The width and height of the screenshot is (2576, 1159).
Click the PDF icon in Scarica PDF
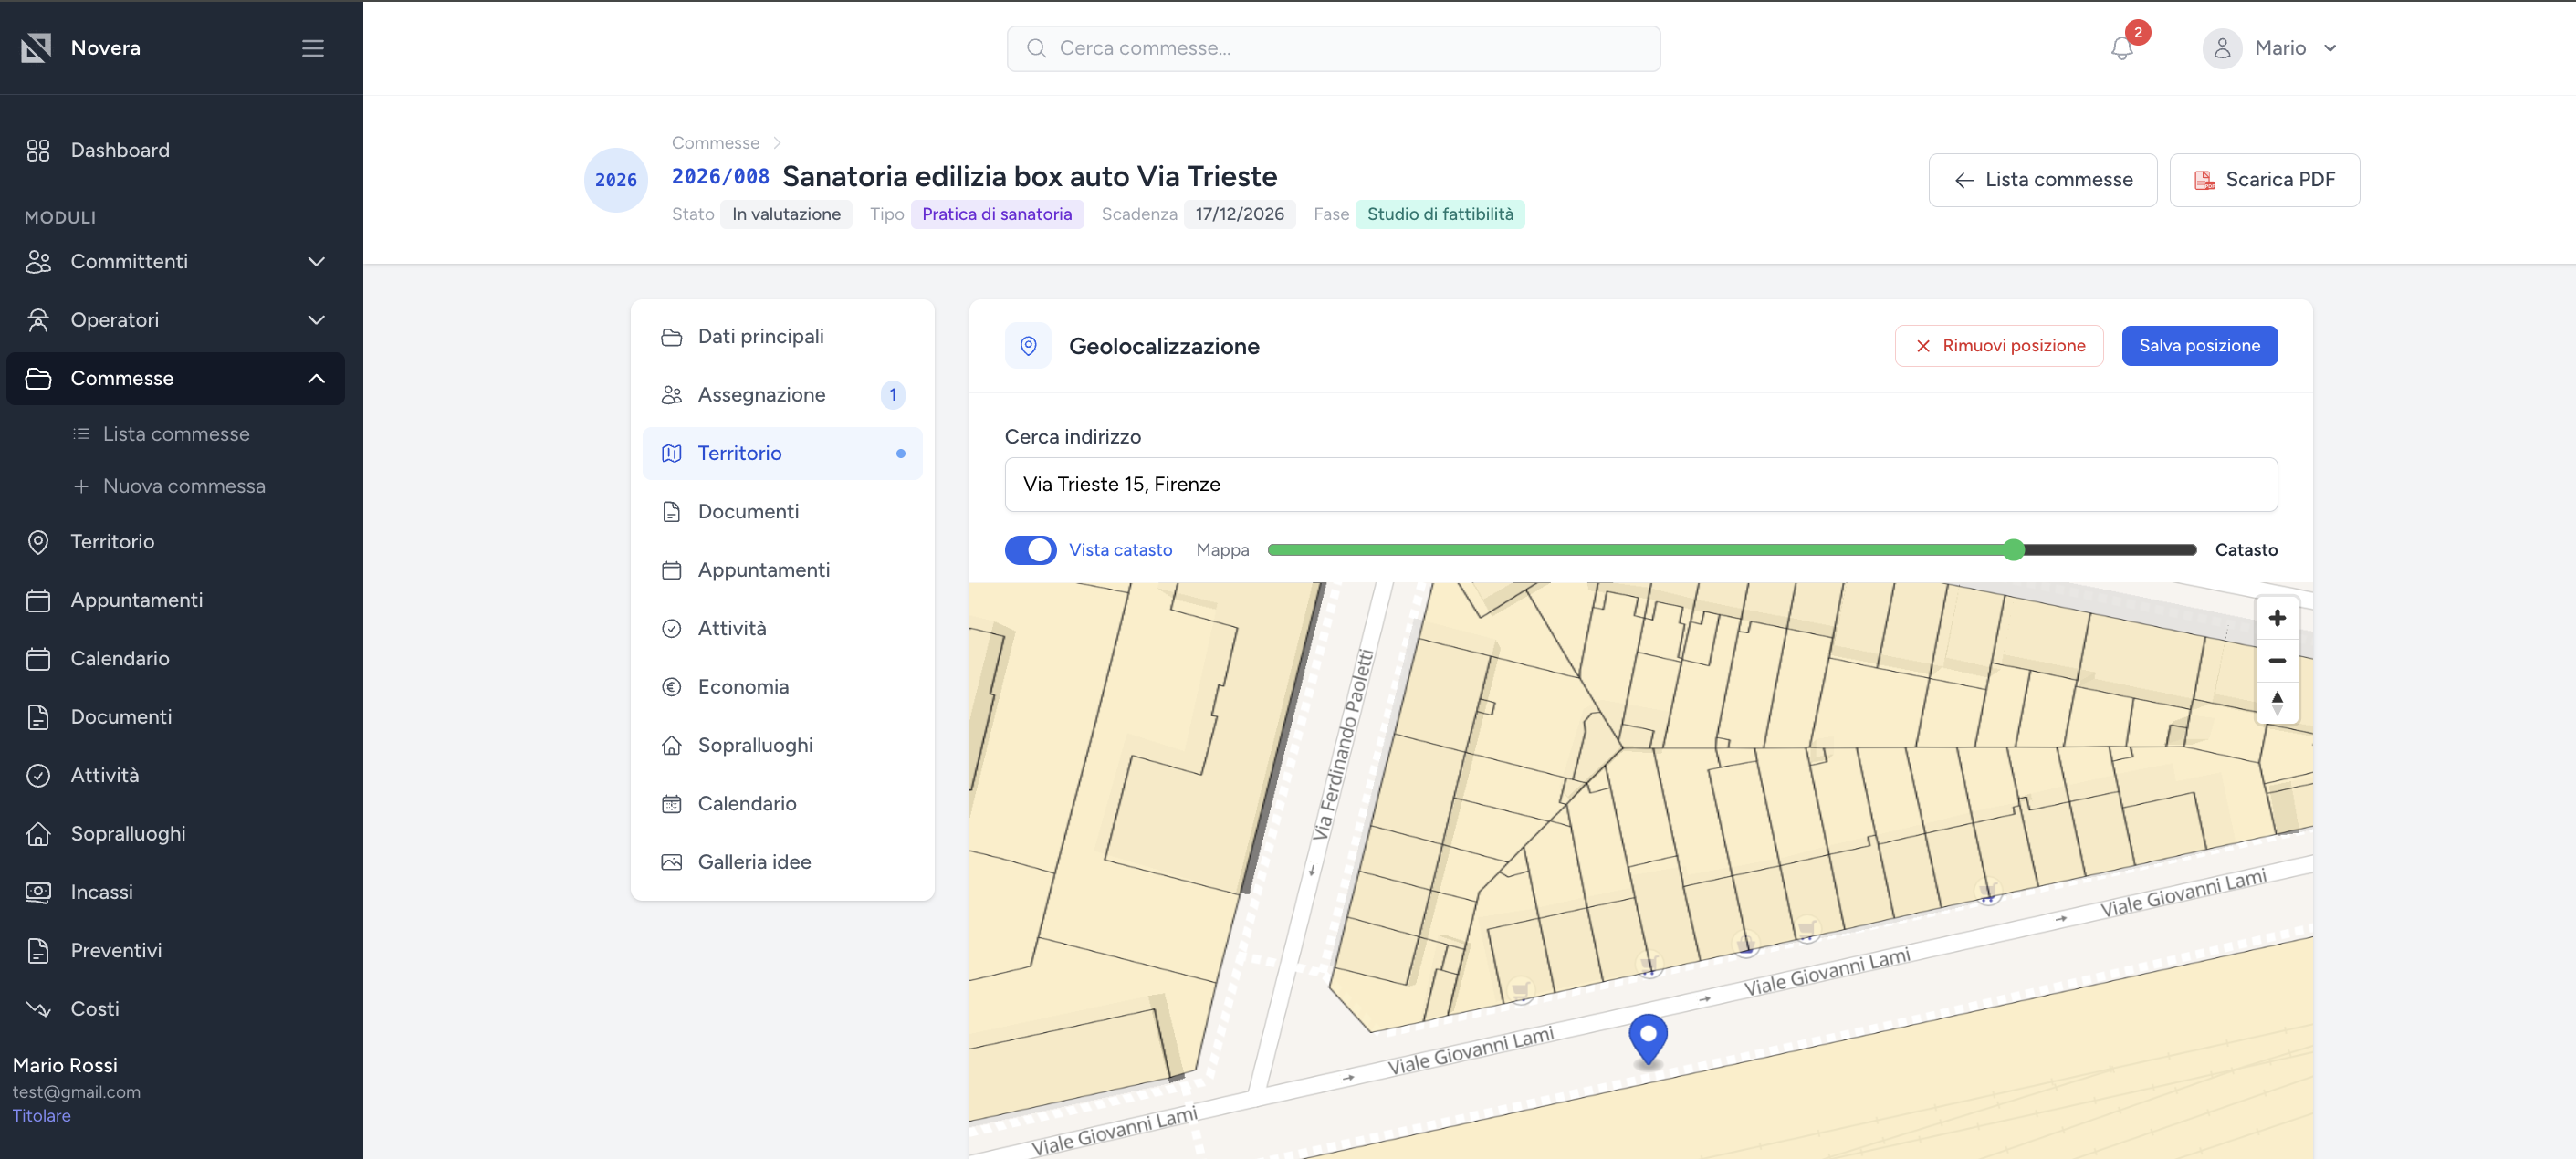pos(2203,180)
